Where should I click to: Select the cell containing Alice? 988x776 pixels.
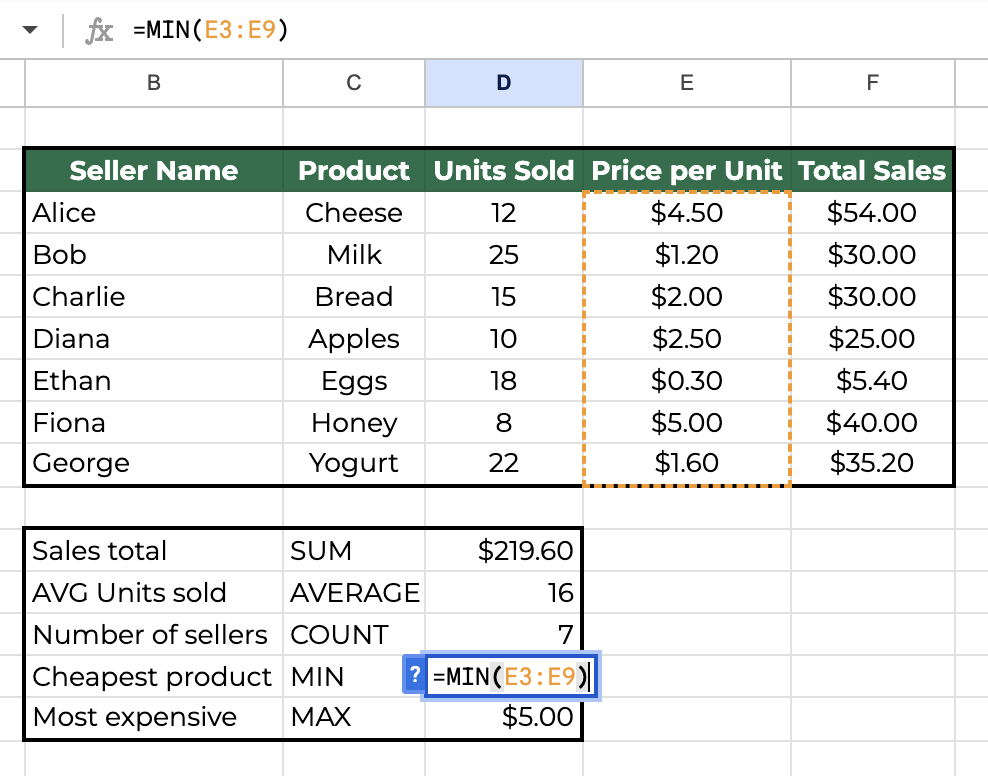(x=153, y=213)
